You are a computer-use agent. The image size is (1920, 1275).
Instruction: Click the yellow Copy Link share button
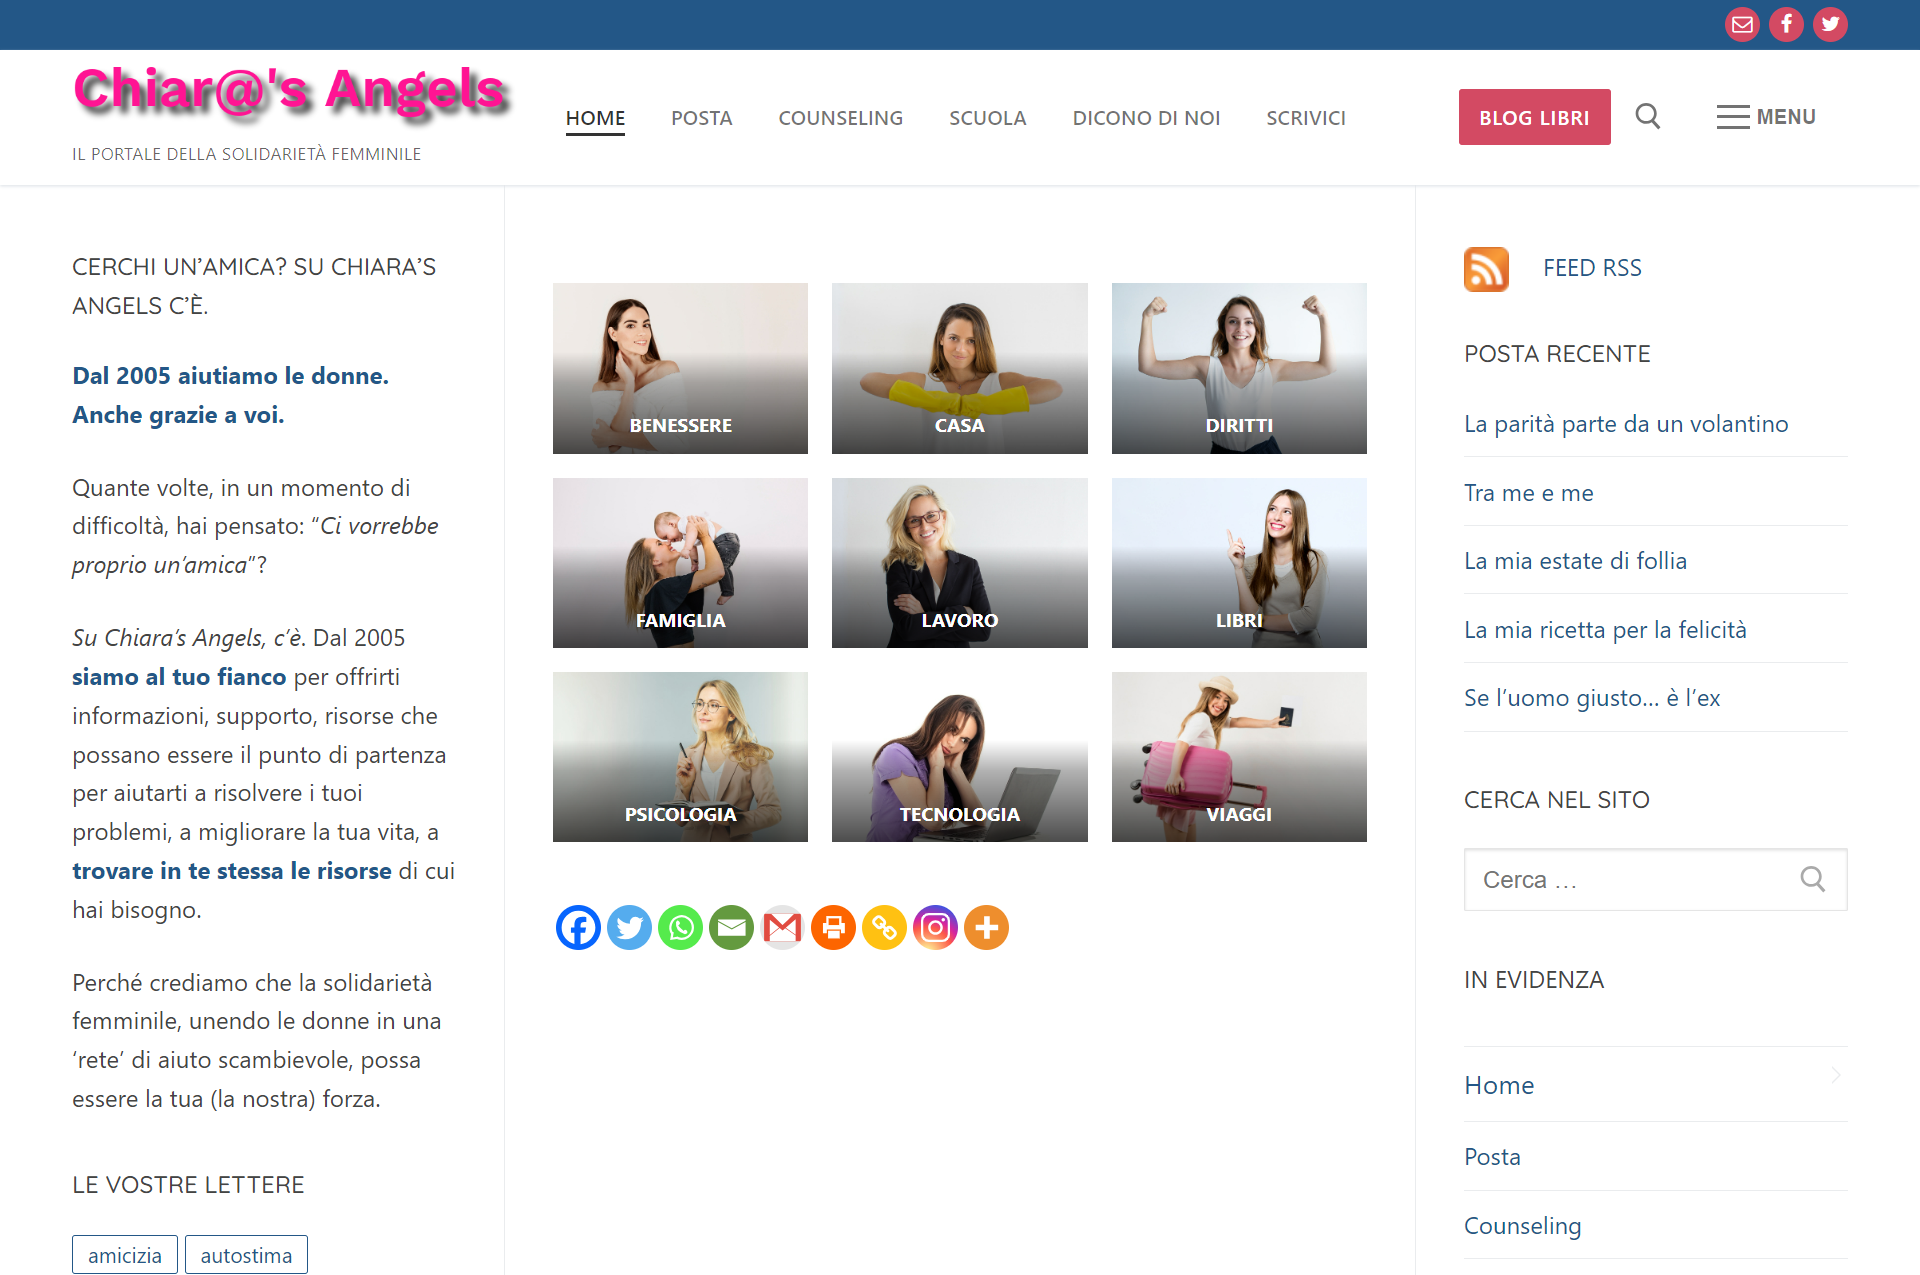[x=884, y=928]
